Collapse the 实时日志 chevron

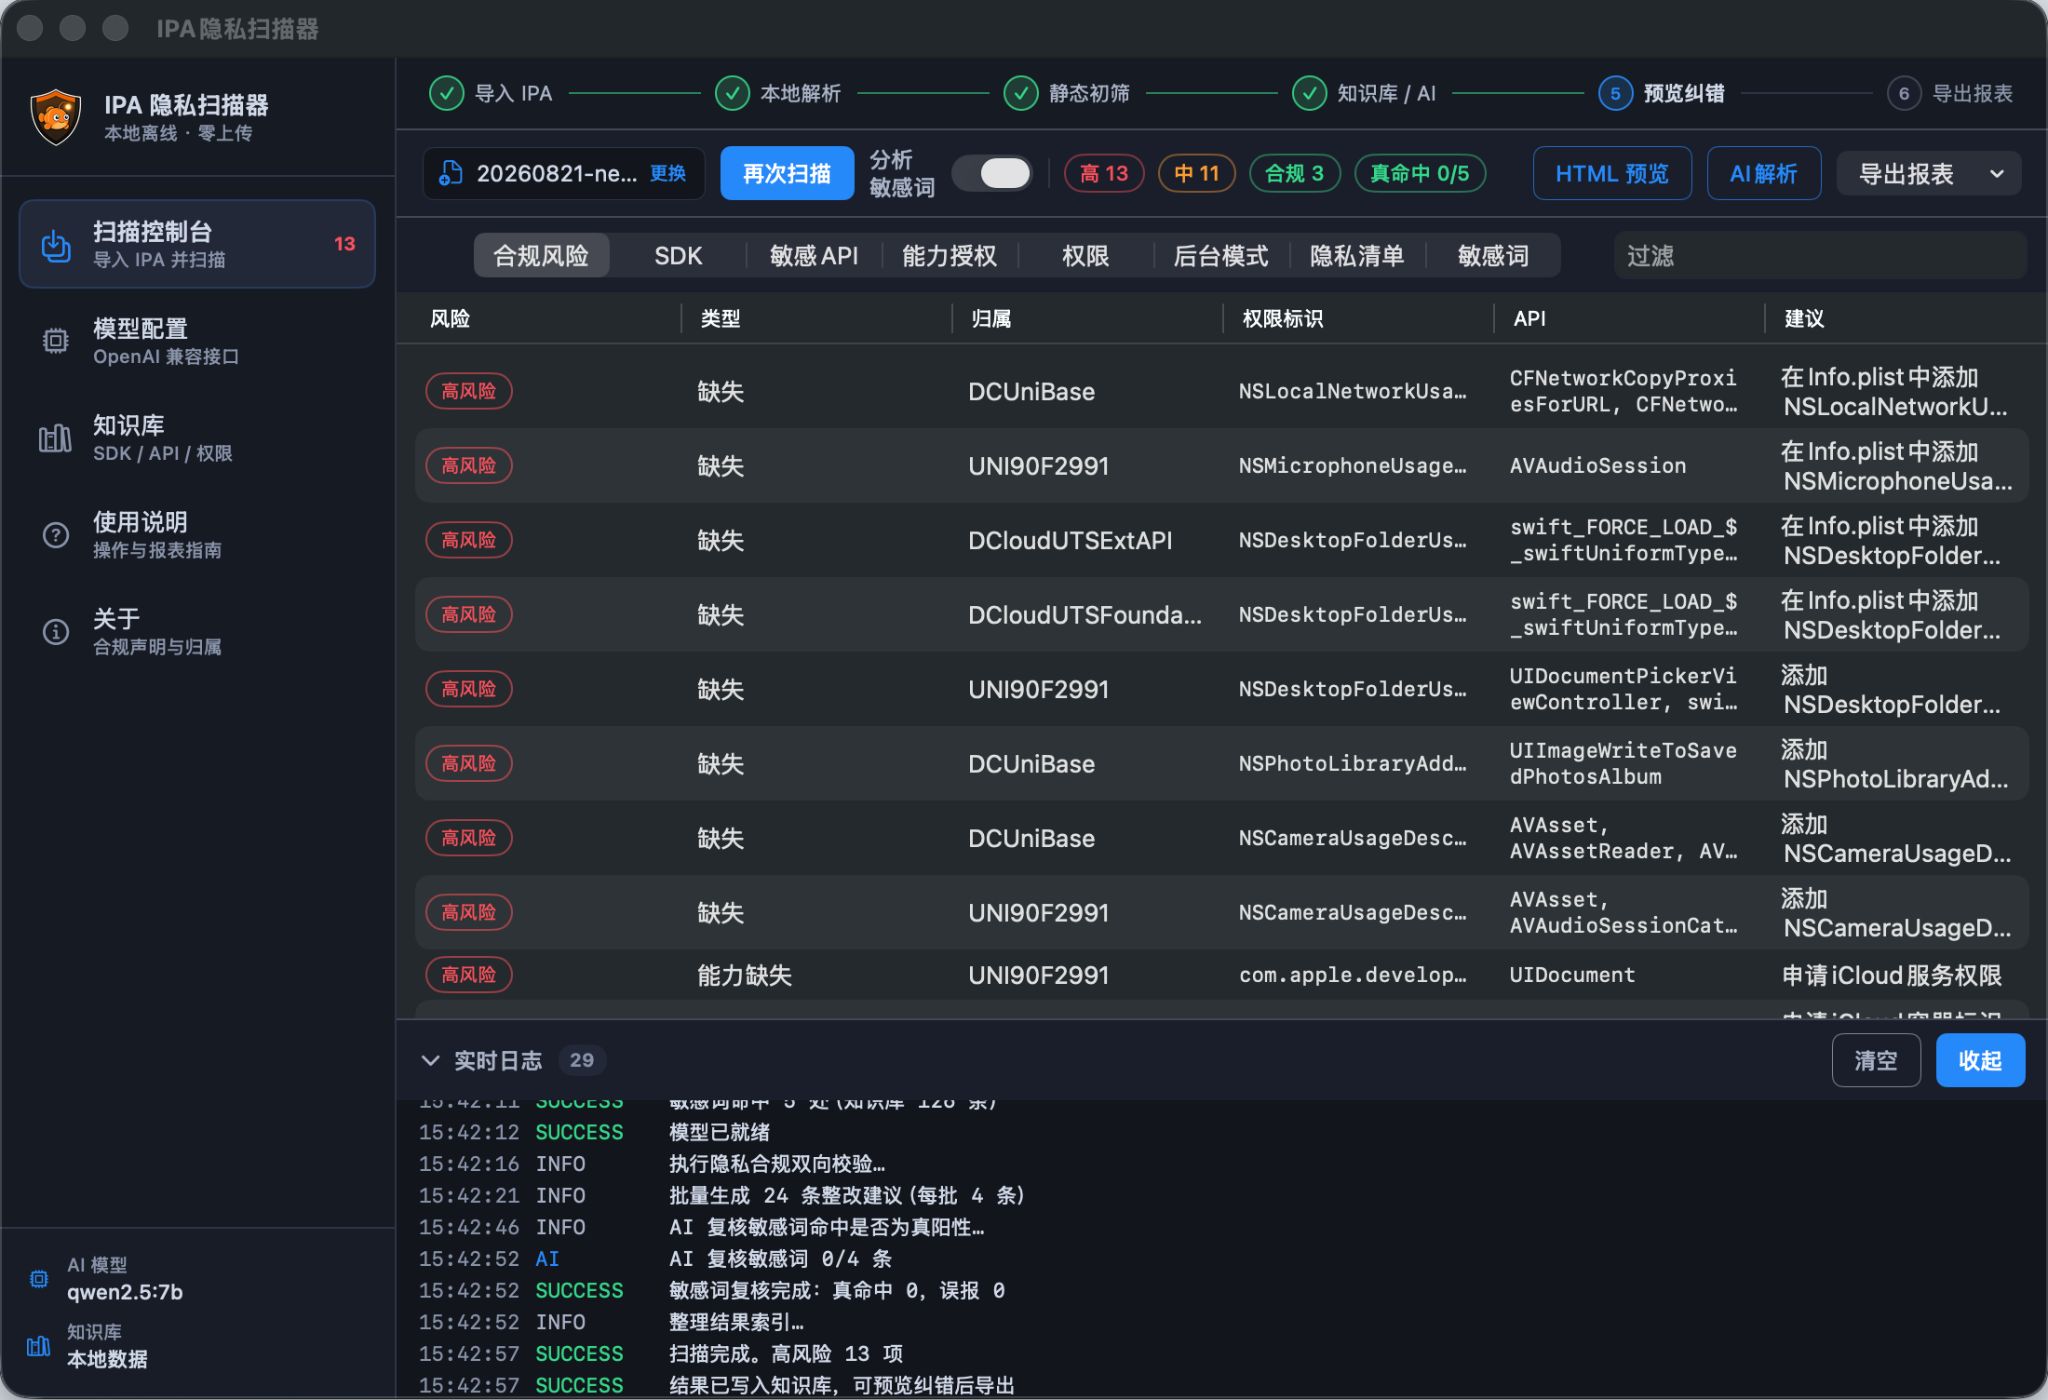point(431,1060)
